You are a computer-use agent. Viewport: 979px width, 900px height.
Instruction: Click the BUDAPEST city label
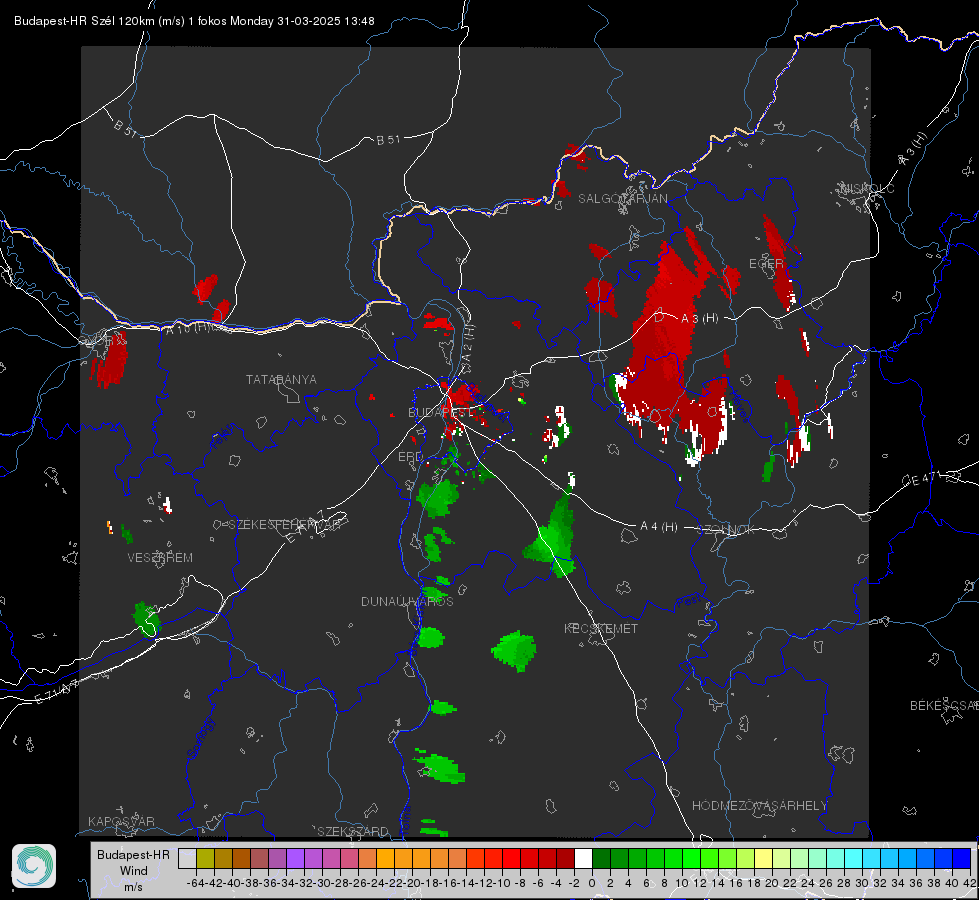pos(440,412)
